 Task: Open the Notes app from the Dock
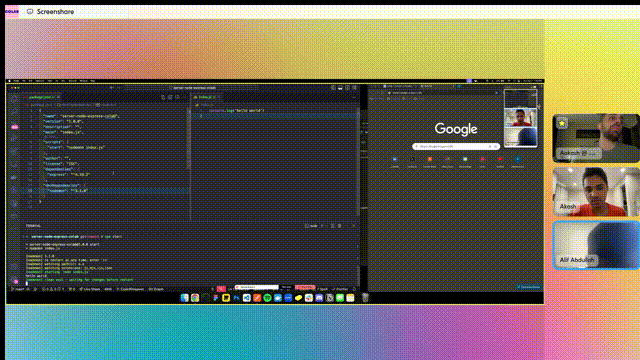350,298
